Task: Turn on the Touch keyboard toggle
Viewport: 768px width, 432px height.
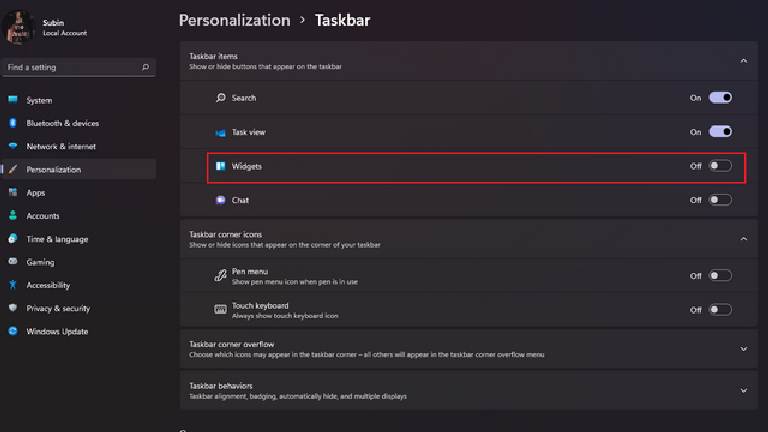Action: click(720, 310)
